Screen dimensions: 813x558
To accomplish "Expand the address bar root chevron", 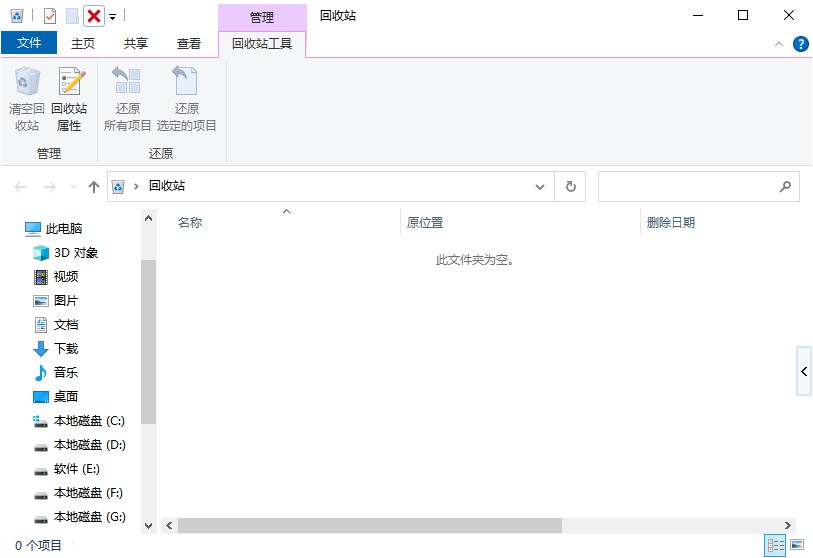I will point(136,187).
